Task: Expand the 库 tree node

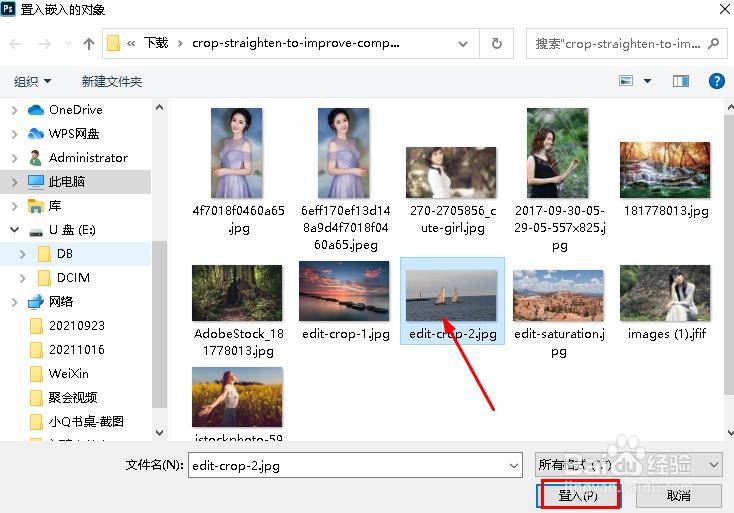Action: pos(14,205)
